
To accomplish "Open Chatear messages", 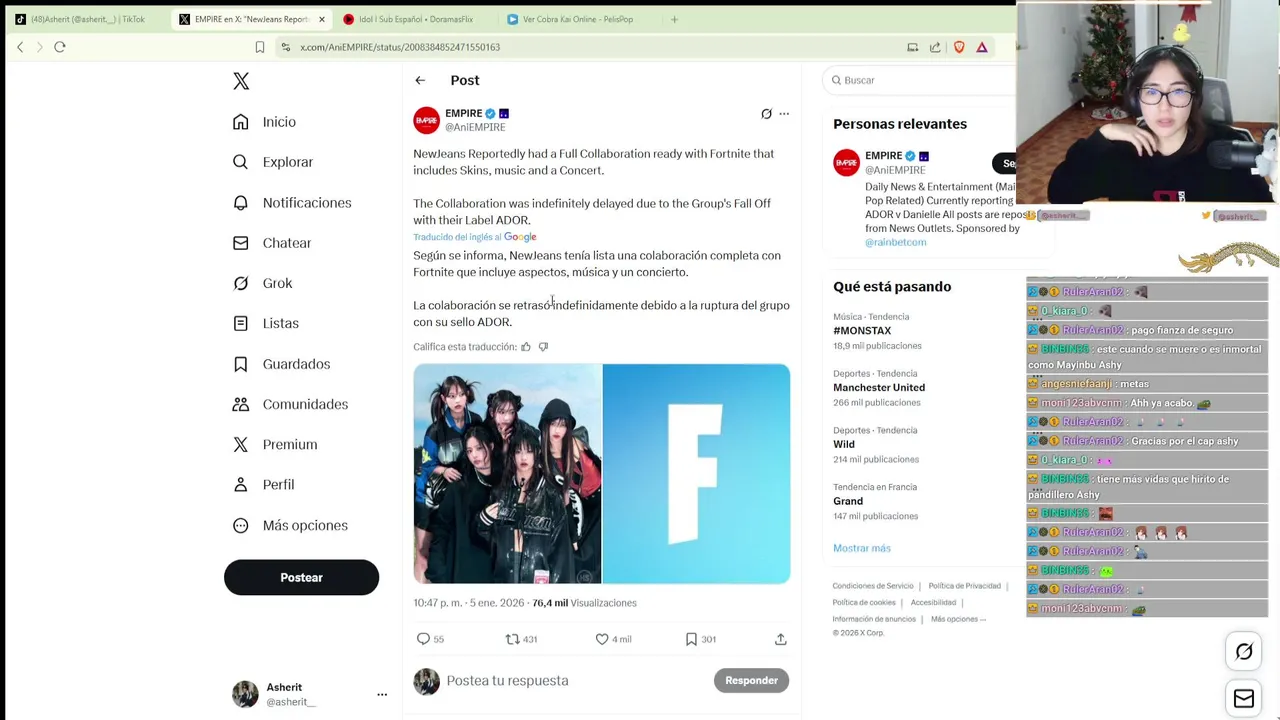I will point(272,243).
